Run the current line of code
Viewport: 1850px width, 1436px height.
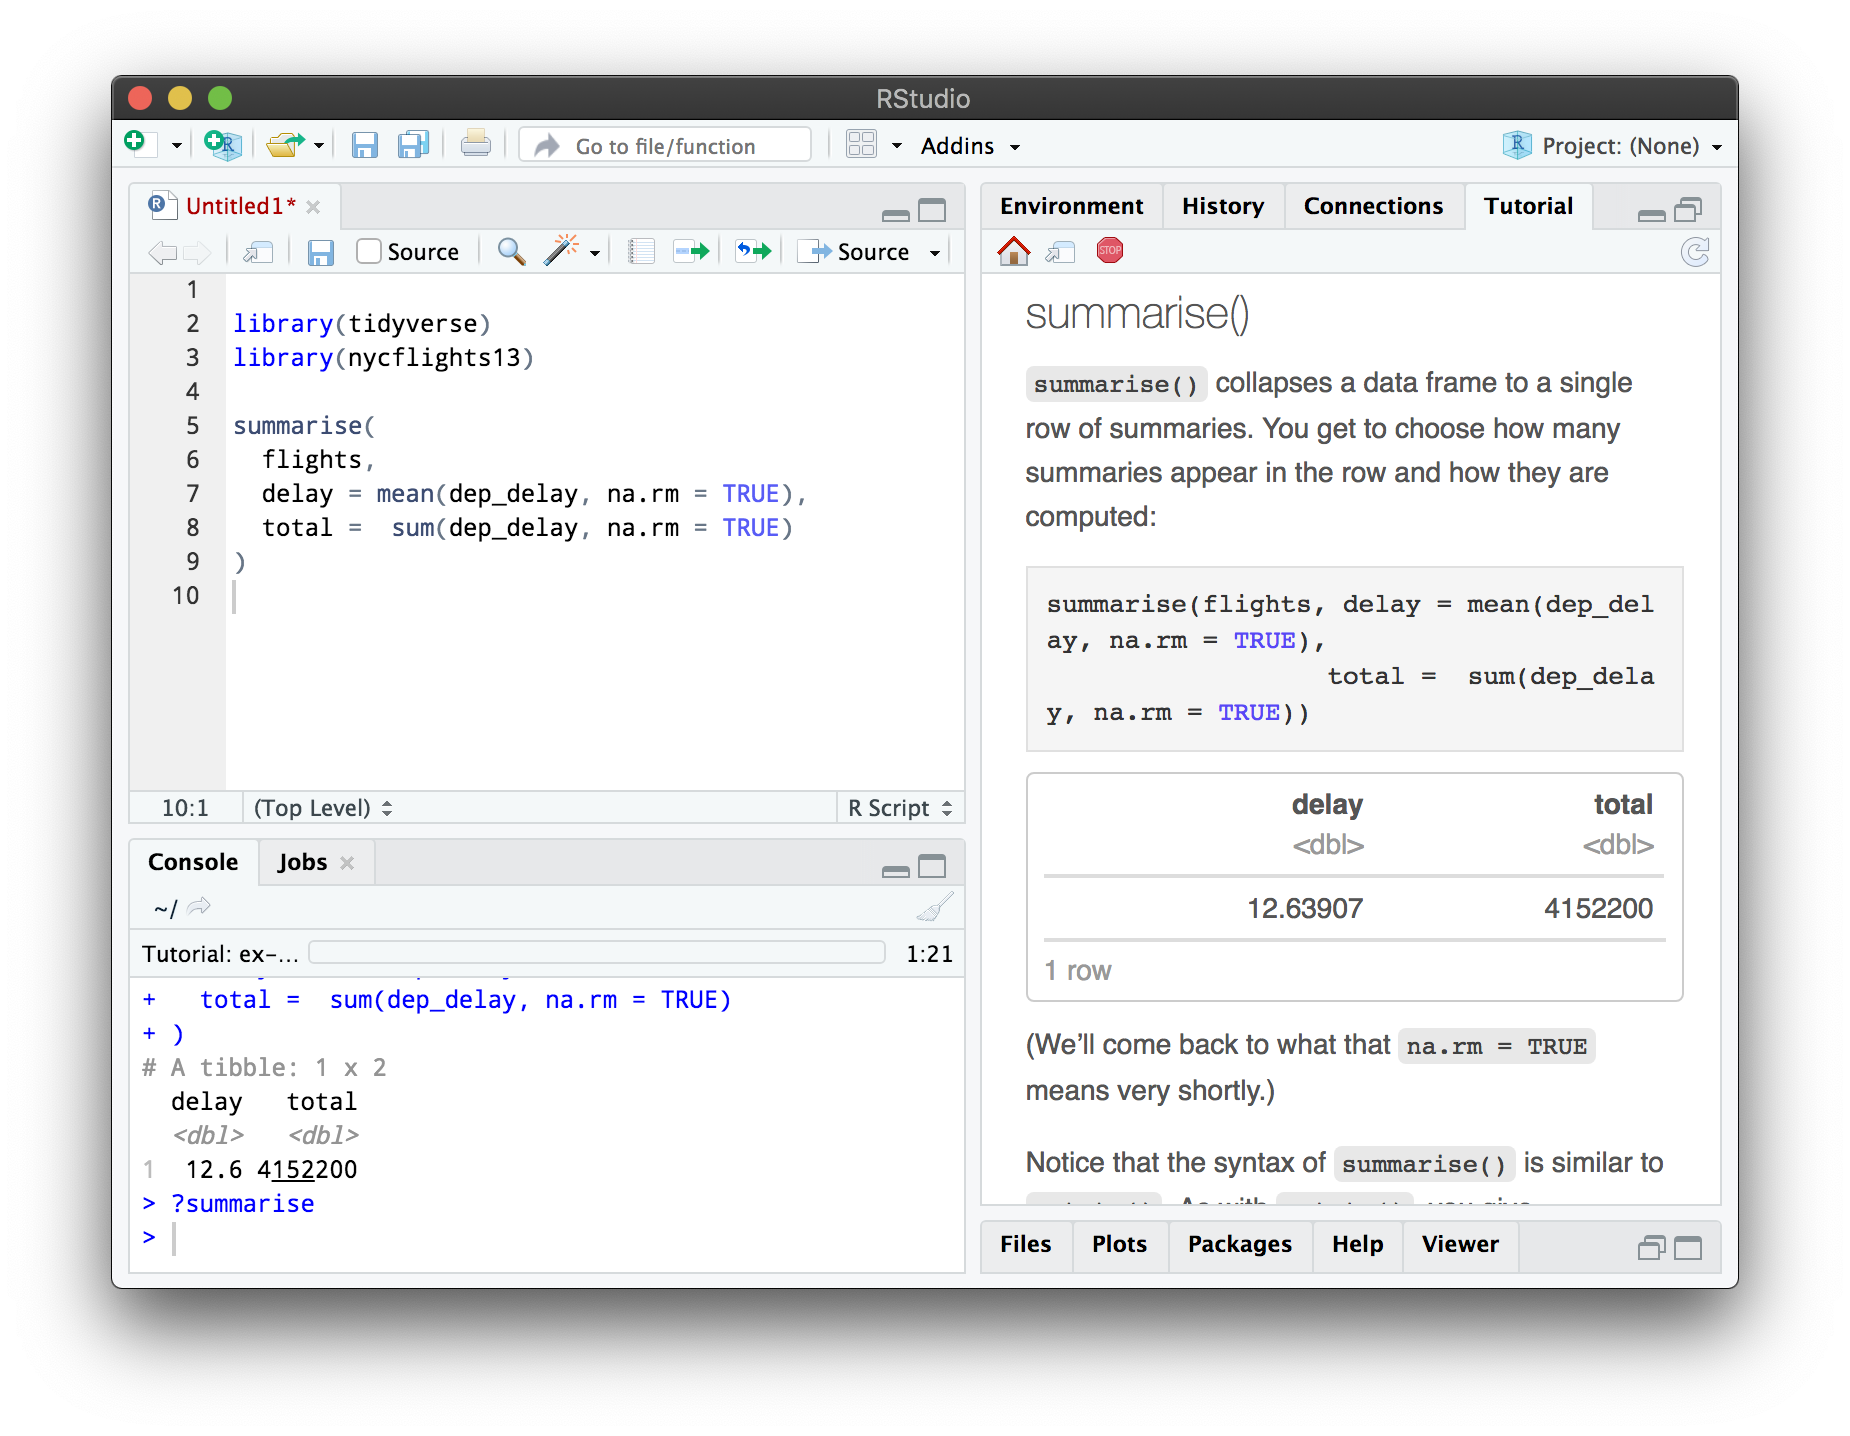pos(690,251)
